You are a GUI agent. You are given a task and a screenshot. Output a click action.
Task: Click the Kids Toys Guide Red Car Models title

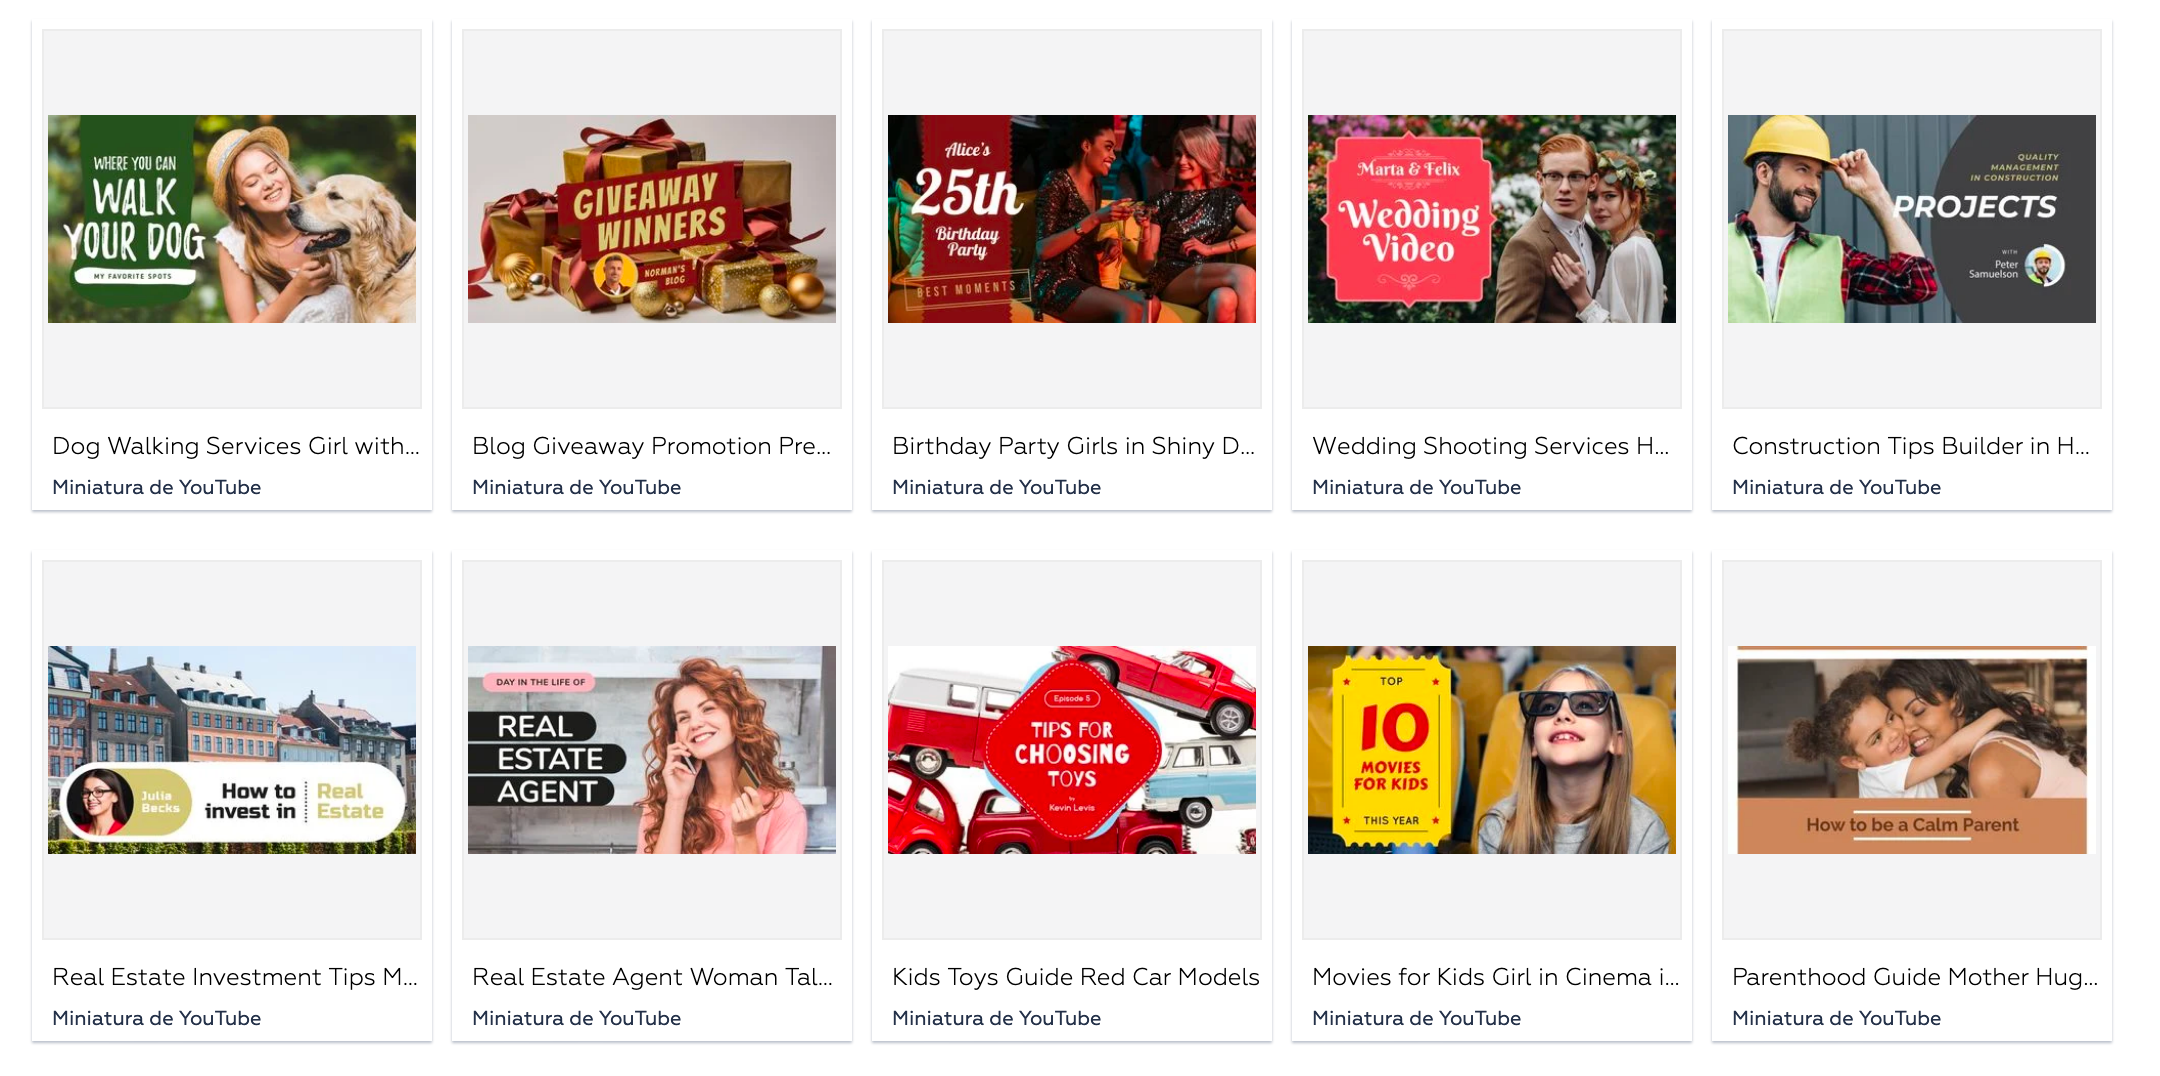(x=1076, y=977)
